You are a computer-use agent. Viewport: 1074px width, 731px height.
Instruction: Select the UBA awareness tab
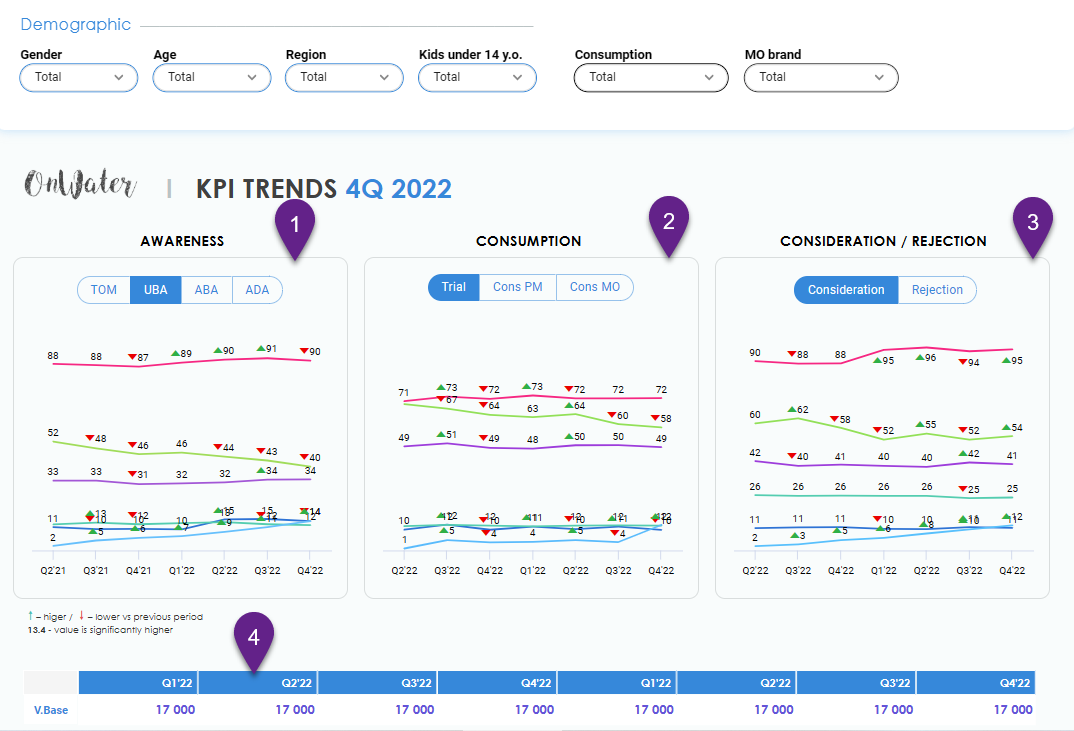pyautogui.click(x=156, y=290)
